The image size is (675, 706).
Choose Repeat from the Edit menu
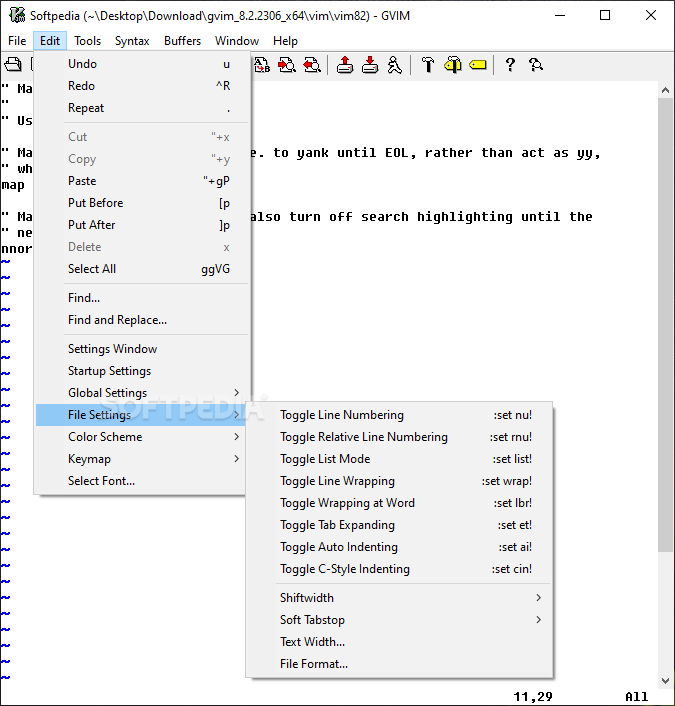click(x=141, y=108)
